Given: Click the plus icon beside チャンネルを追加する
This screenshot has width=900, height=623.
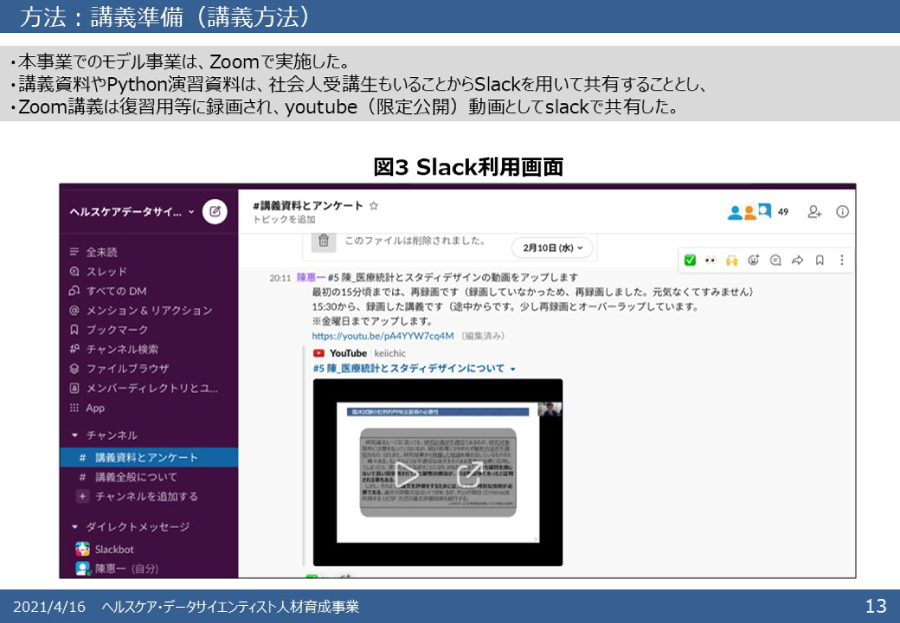Looking at the screenshot, I should point(83,496).
